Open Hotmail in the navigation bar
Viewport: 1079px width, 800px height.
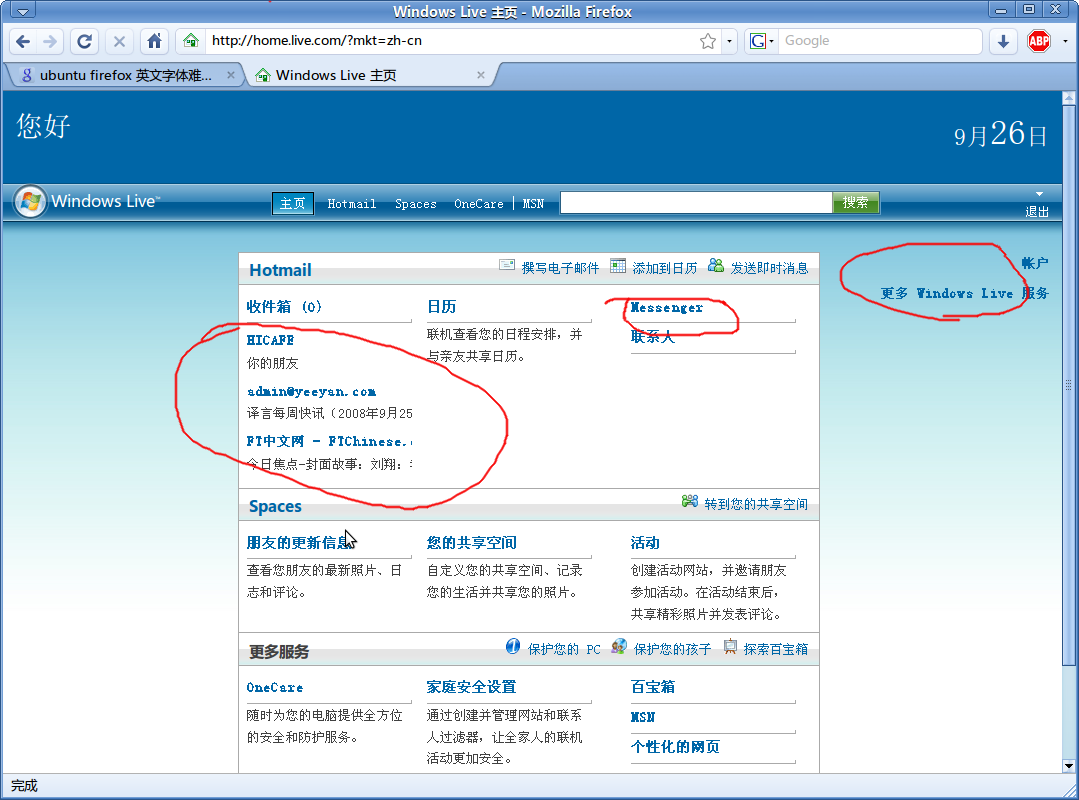click(x=352, y=204)
